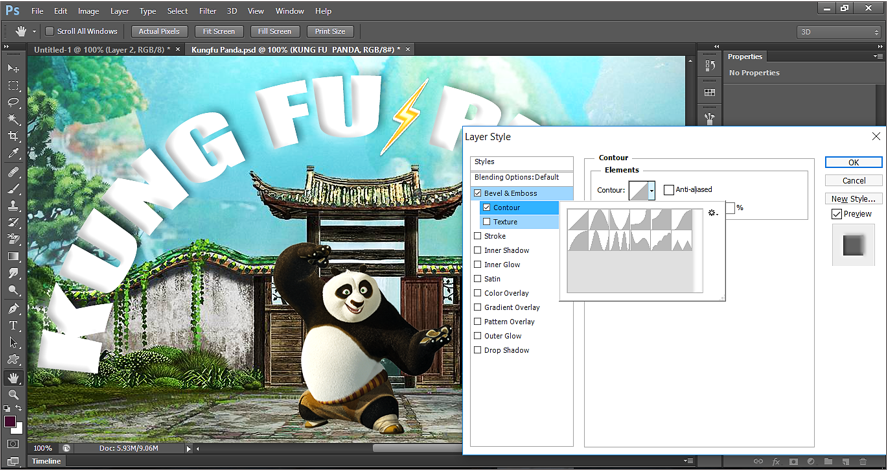Viewport: 889px width, 471px height.
Task: Enable the Inner Shadow checkbox
Action: (x=477, y=250)
